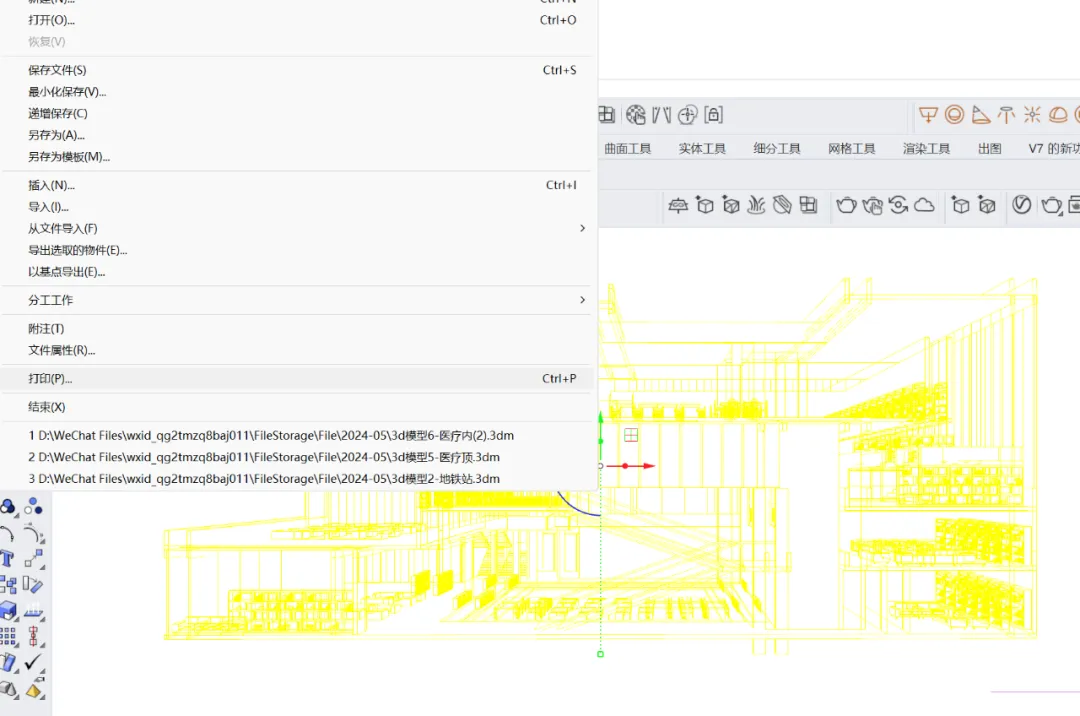Open recent file 3d模型2-地铁站.3dm

296,478
